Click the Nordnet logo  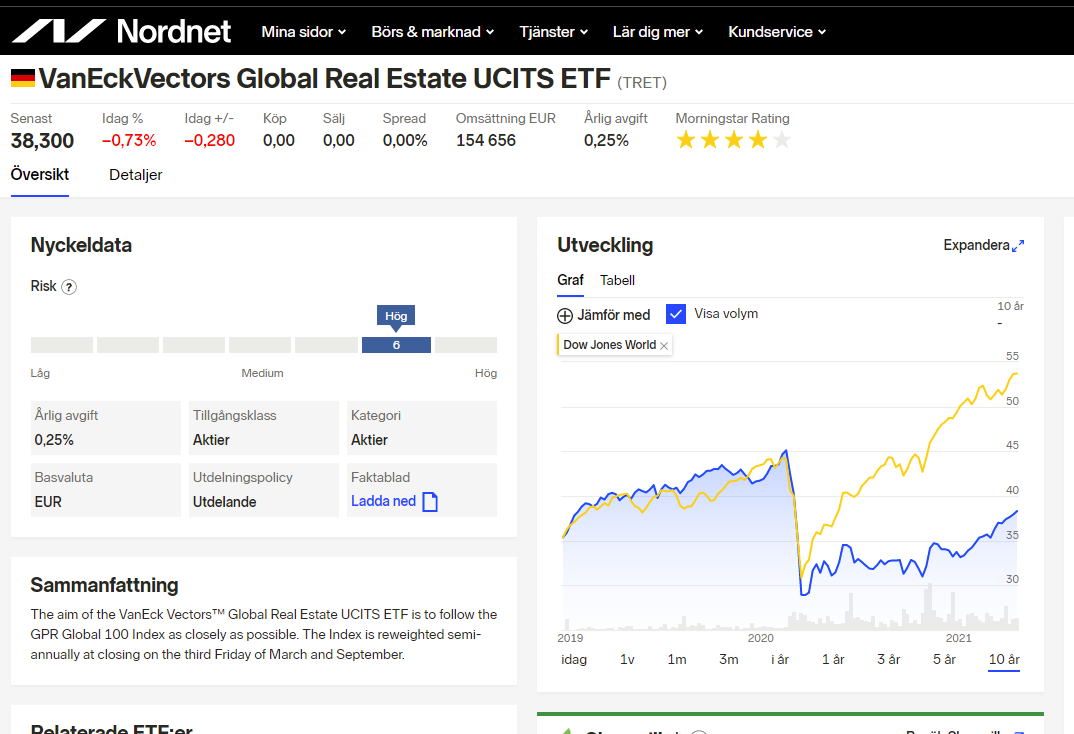[122, 31]
